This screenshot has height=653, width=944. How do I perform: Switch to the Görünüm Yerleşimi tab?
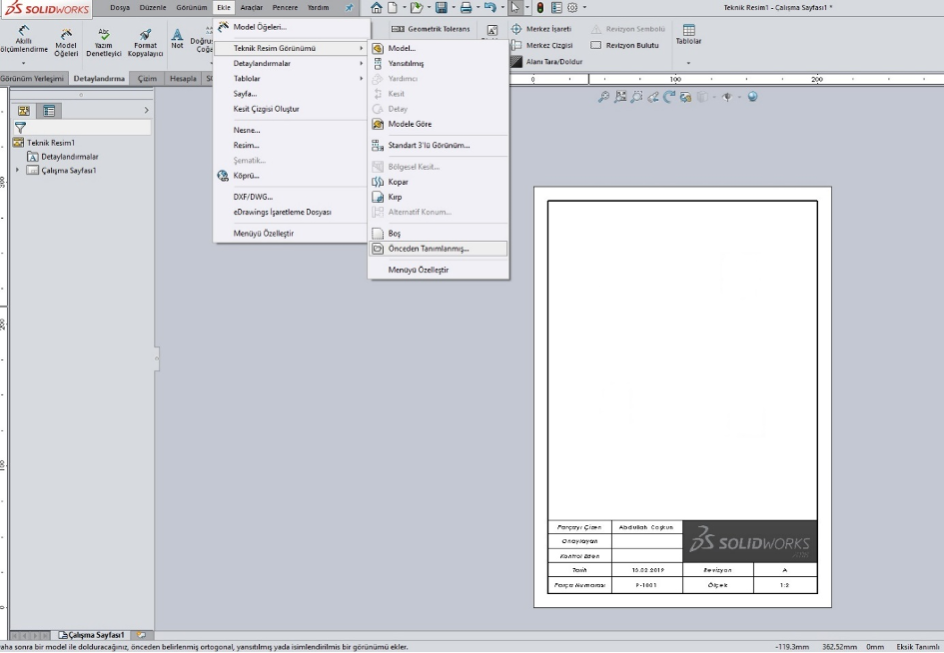[33, 77]
